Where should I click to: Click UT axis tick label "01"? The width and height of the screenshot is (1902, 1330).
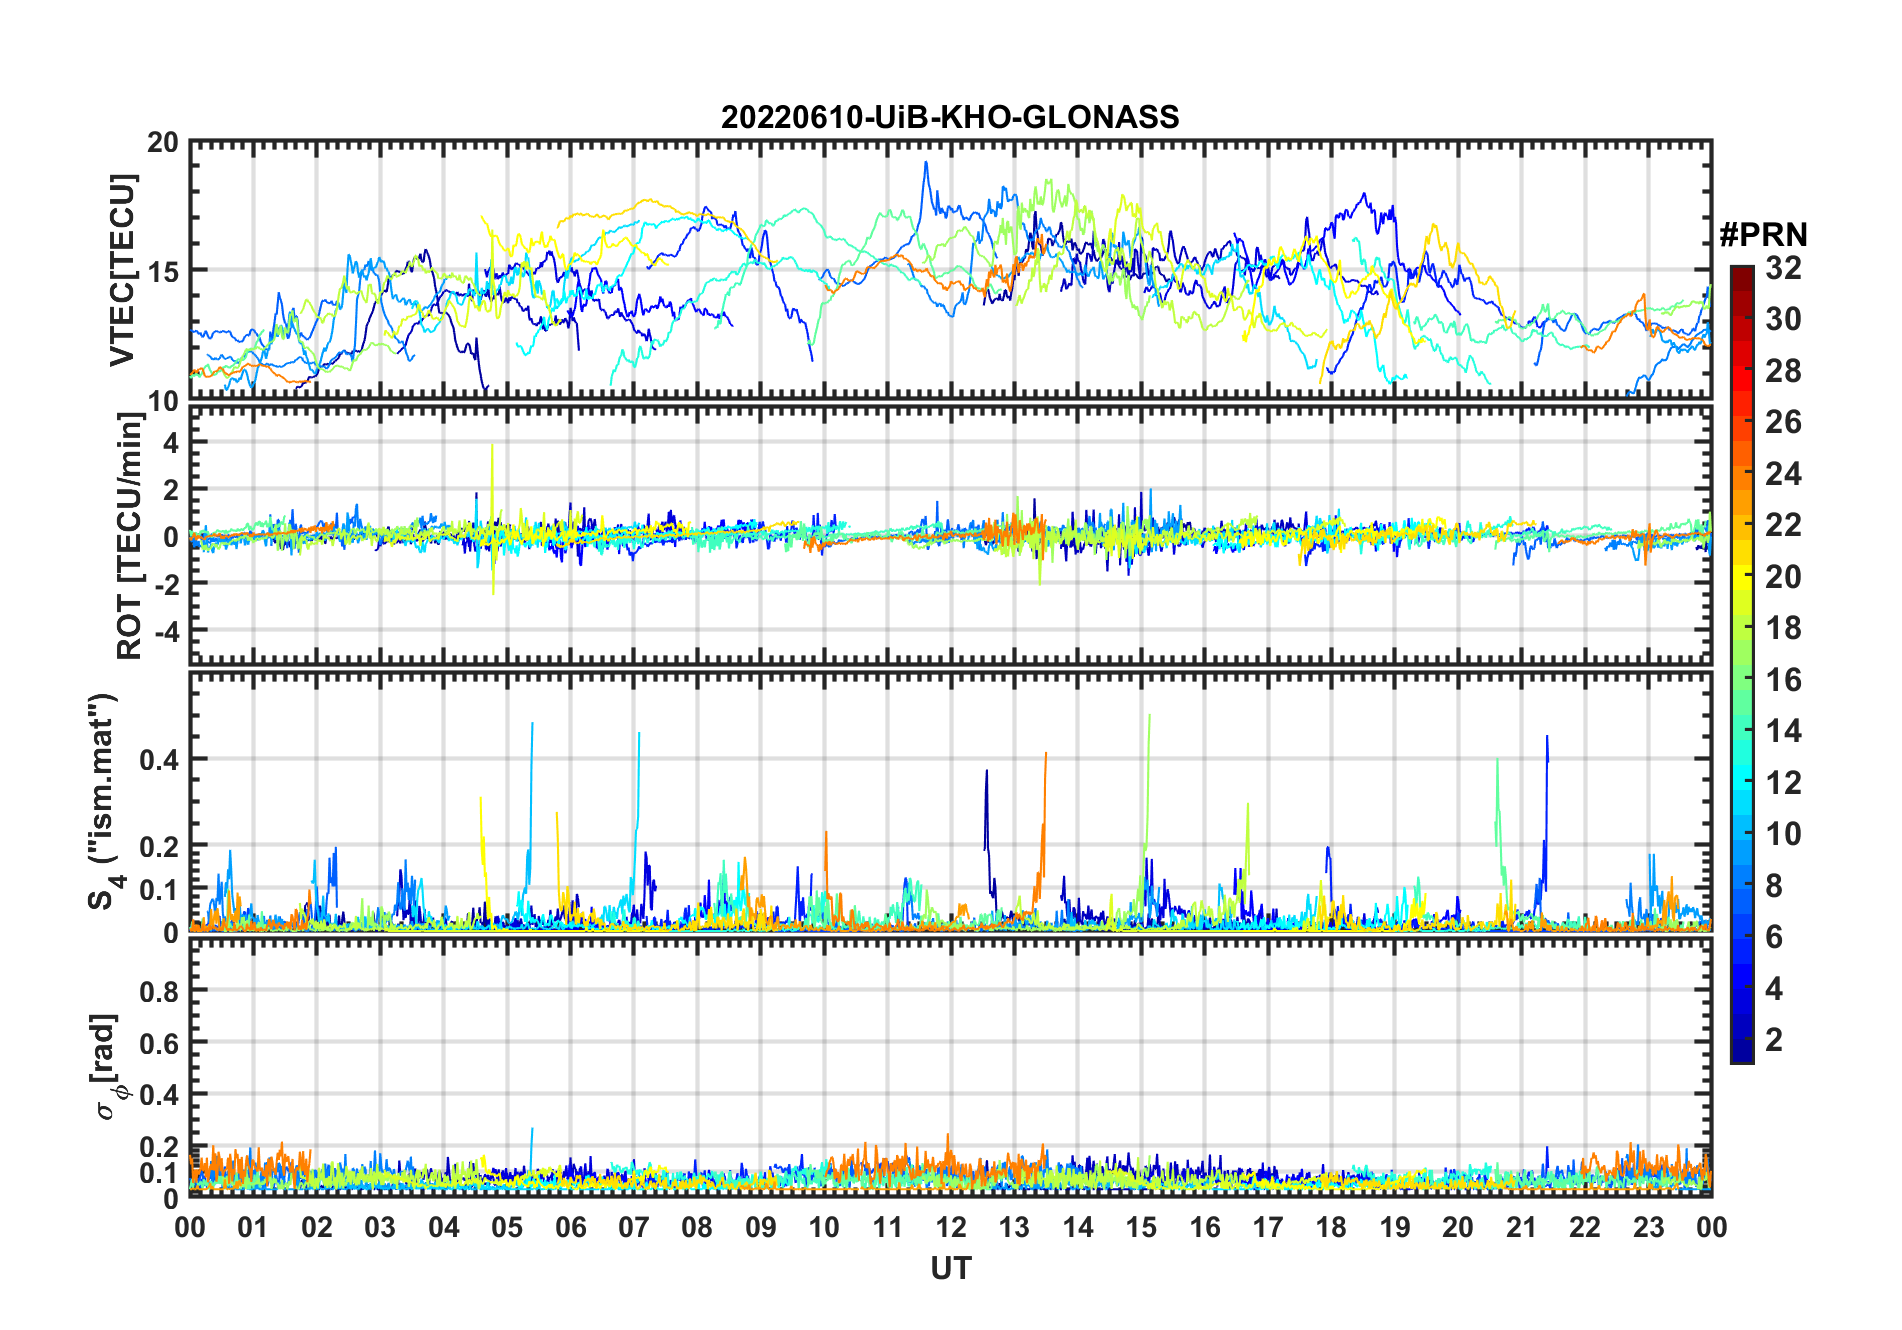[x=253, y=1227]
